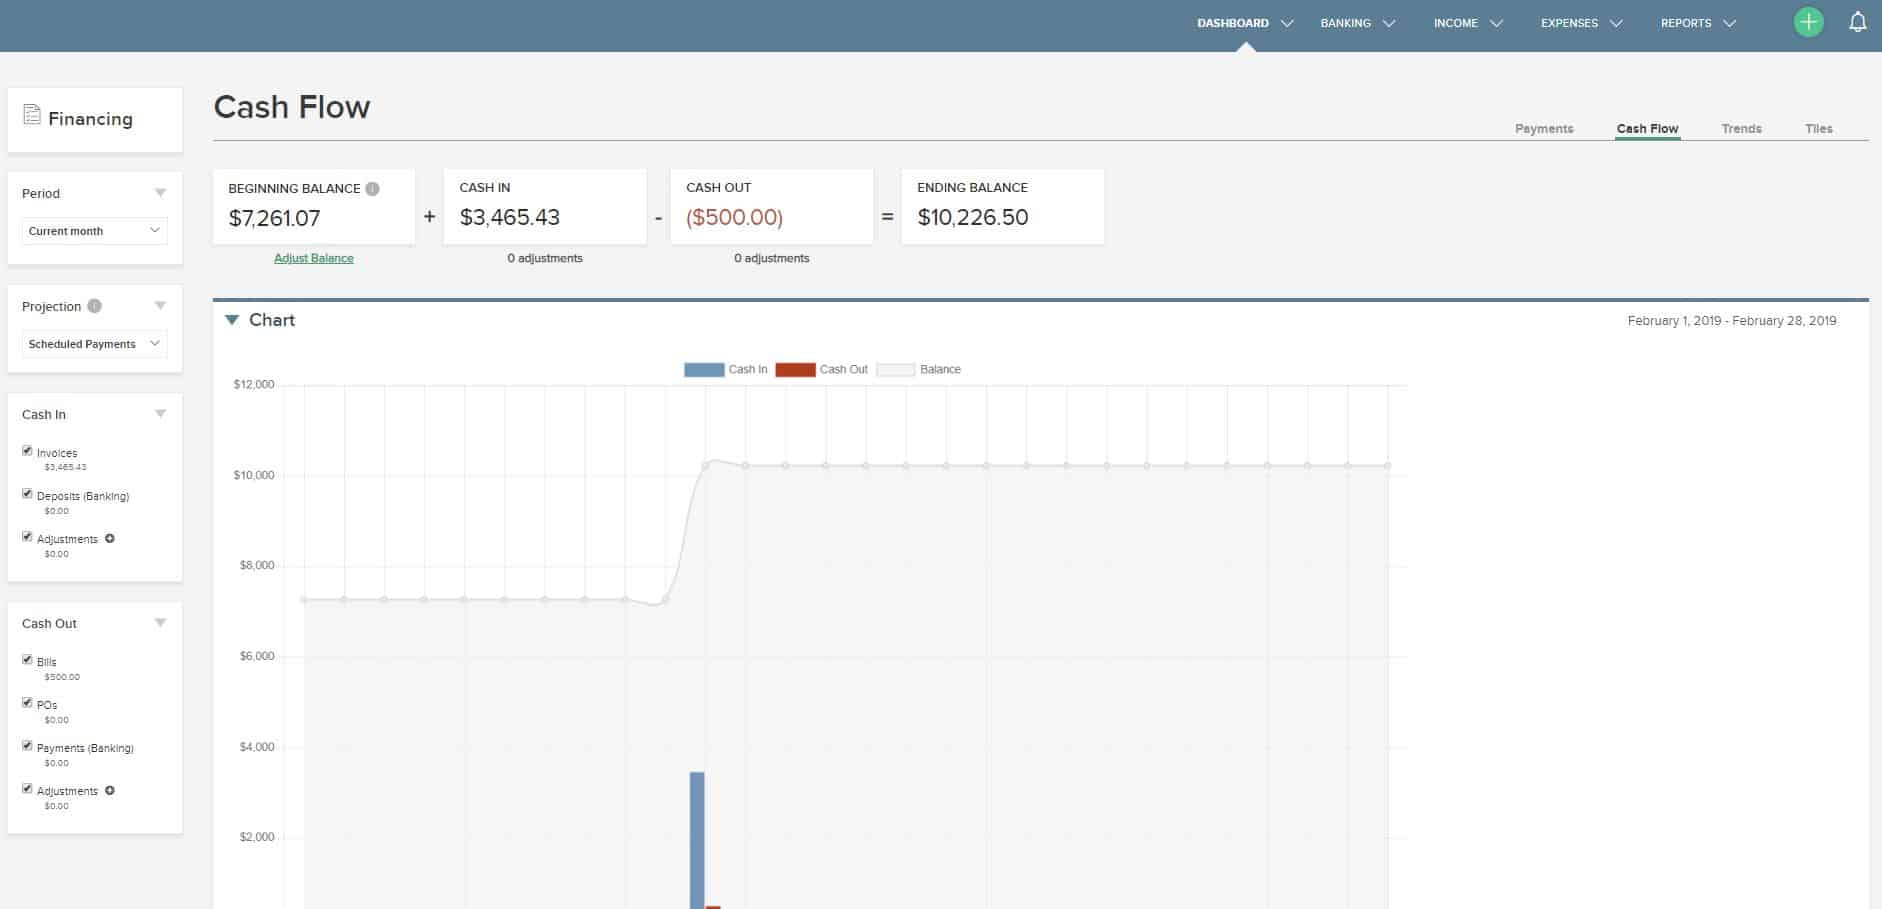This screenshot has height=909, width=1882.
Task: Click "0 adjustments" under Cash In
Action: coord(545,258)
